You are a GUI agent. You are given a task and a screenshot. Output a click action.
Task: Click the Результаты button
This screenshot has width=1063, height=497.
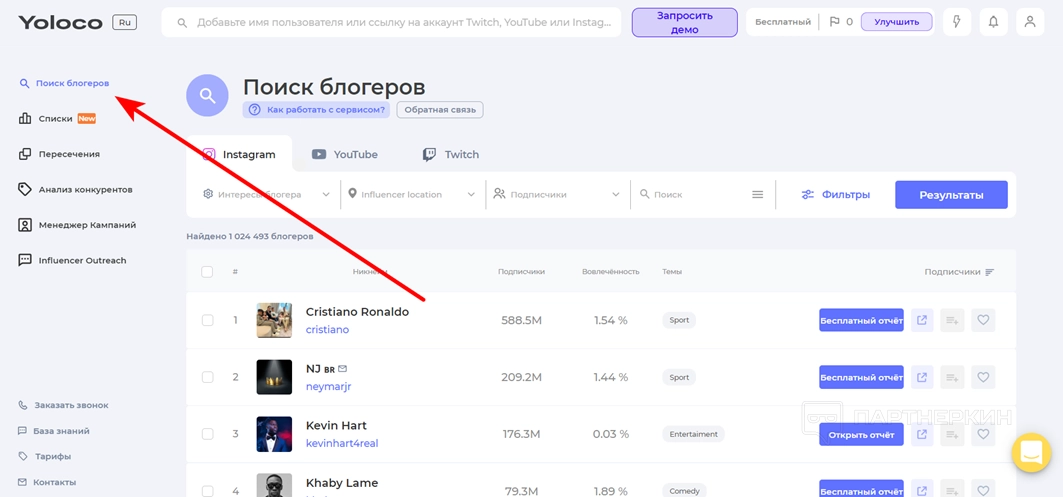pos(950,195)
